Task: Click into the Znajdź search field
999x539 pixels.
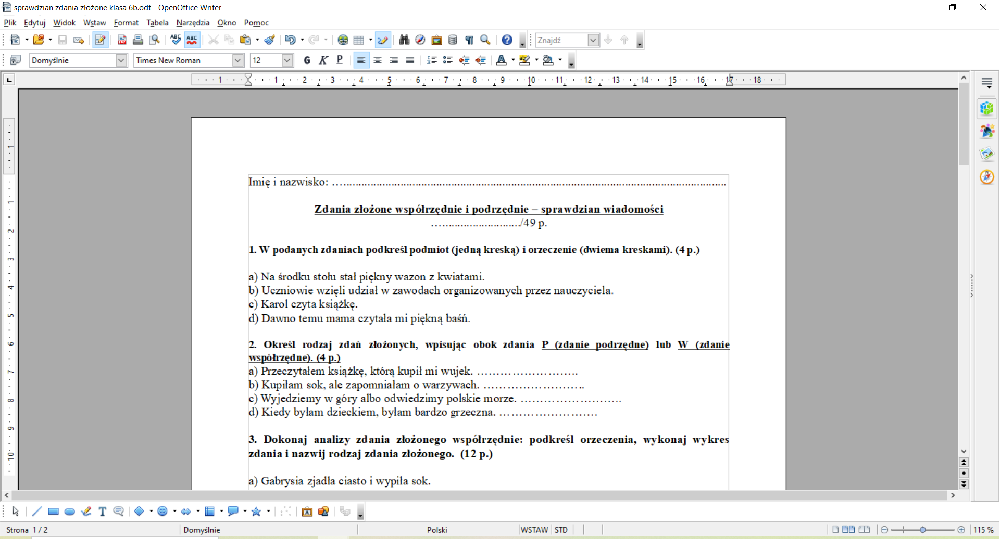Action: tap(560, 40)
